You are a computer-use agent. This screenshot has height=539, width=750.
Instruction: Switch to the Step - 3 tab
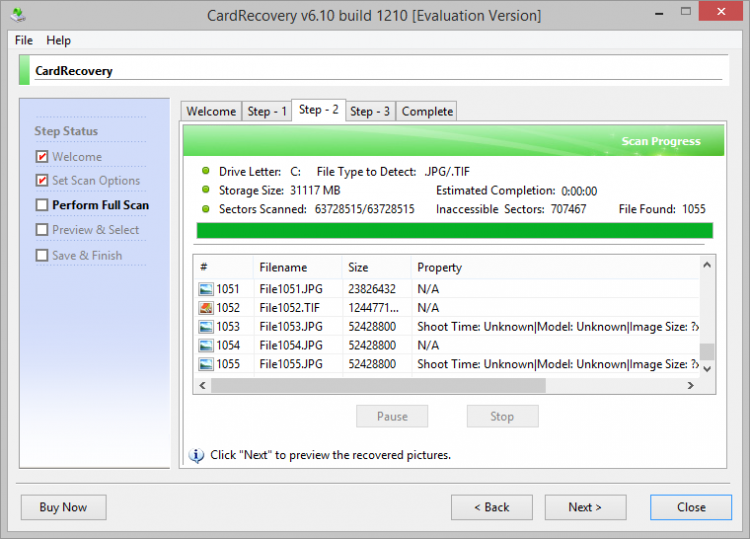(x=370, y=111)
